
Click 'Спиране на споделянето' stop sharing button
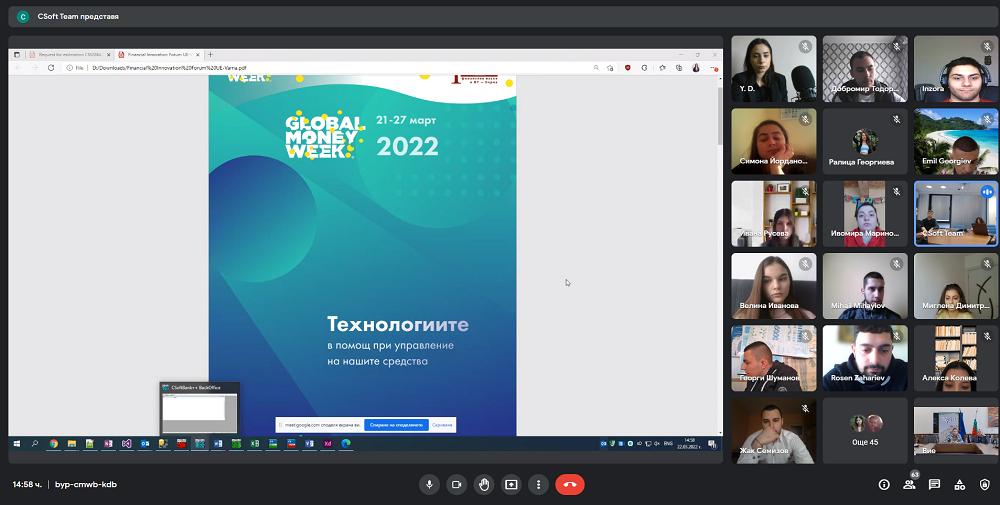[x=396, y=425]
